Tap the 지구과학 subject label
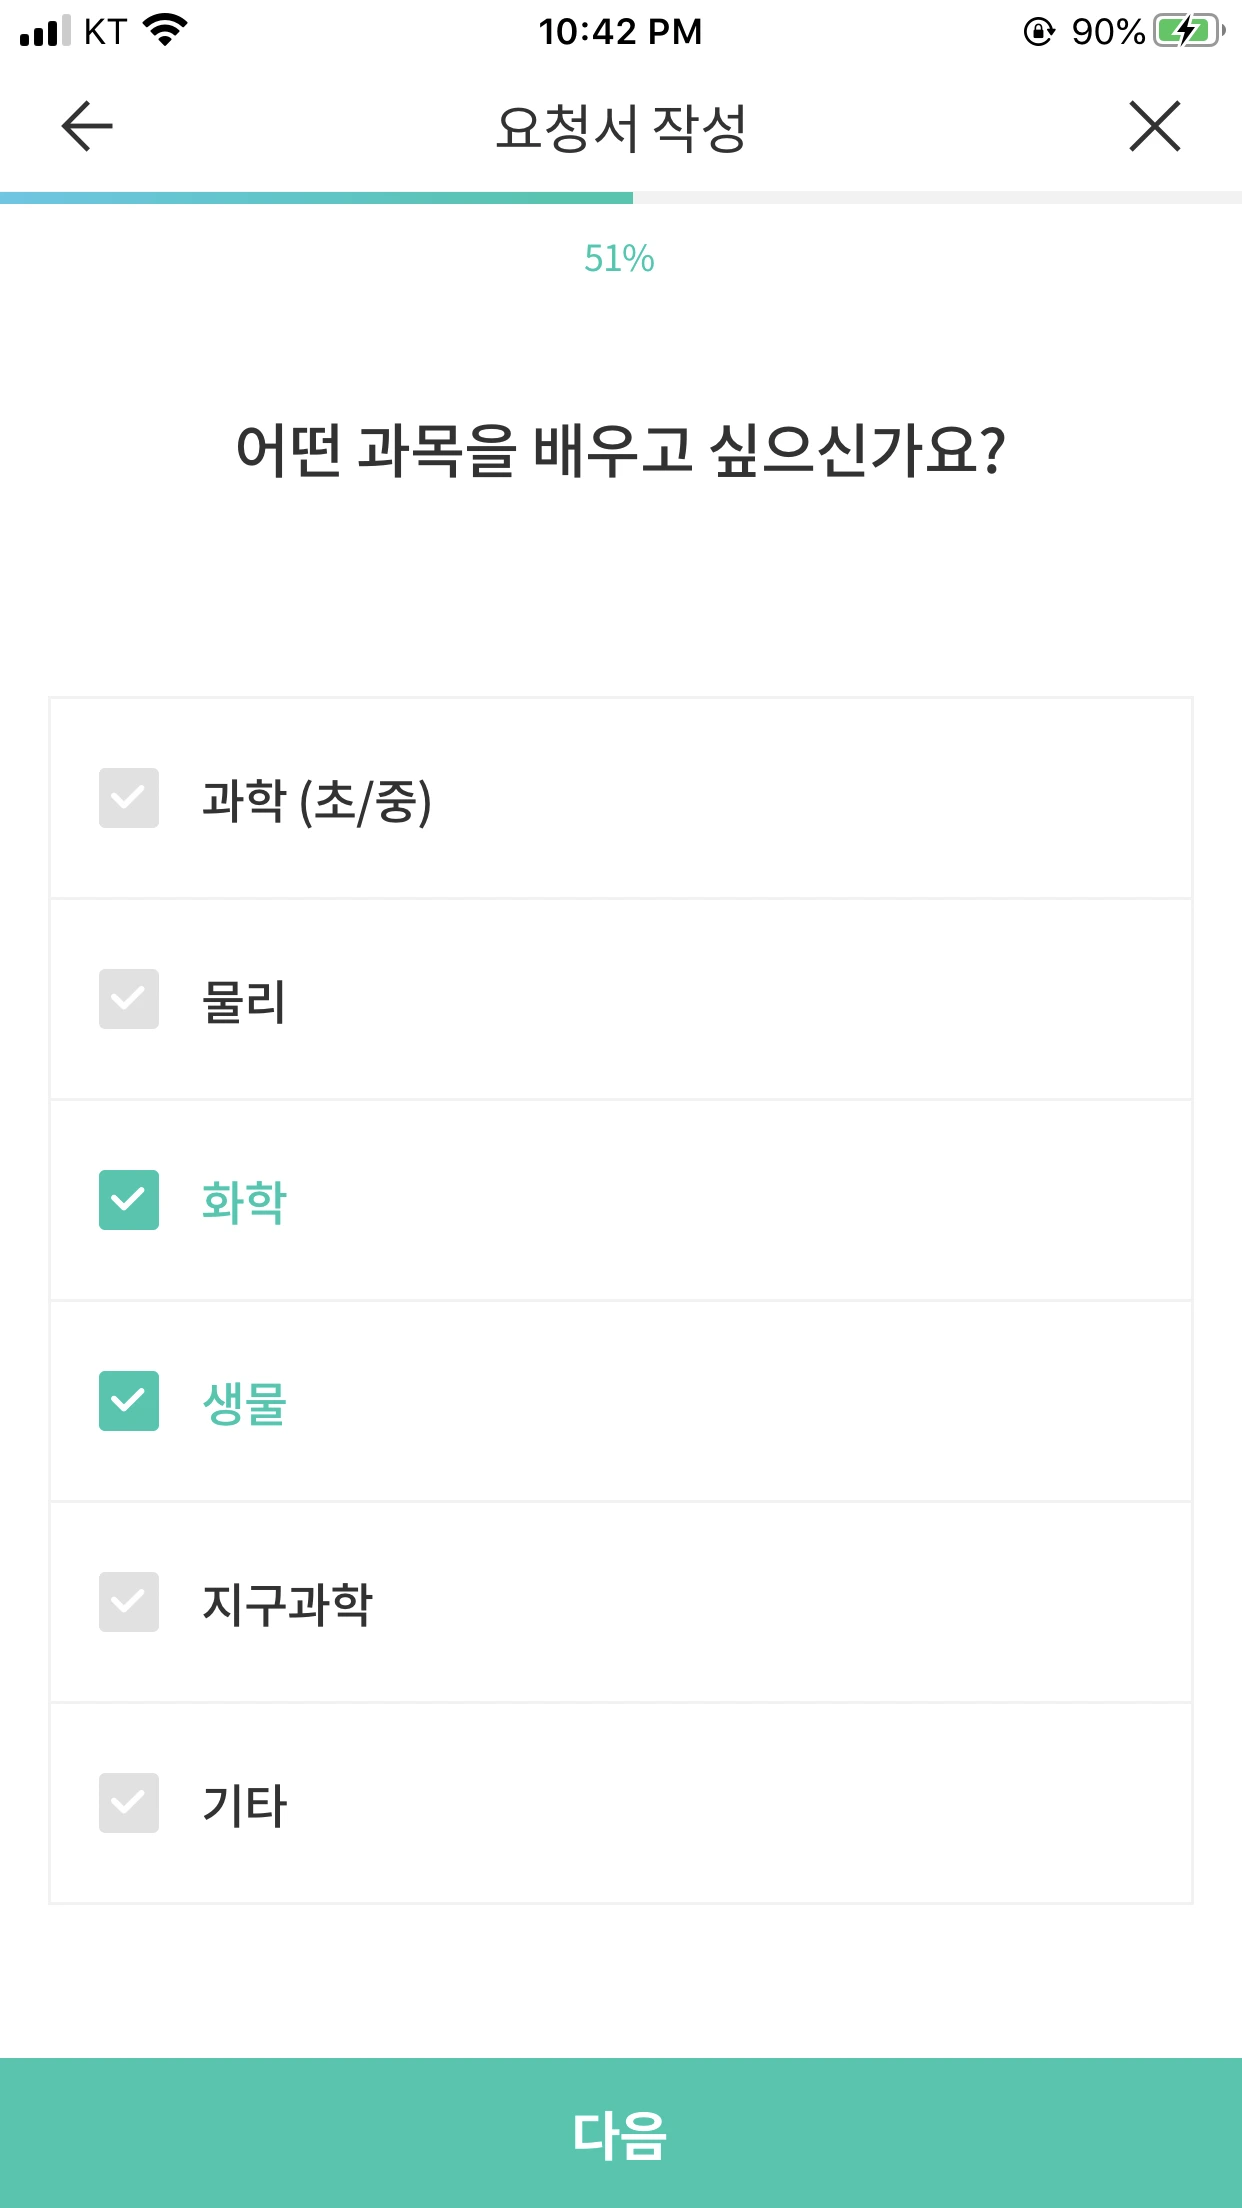Image resolution: width=1242 pixels, height=2208 pixels. point(287,1604)
